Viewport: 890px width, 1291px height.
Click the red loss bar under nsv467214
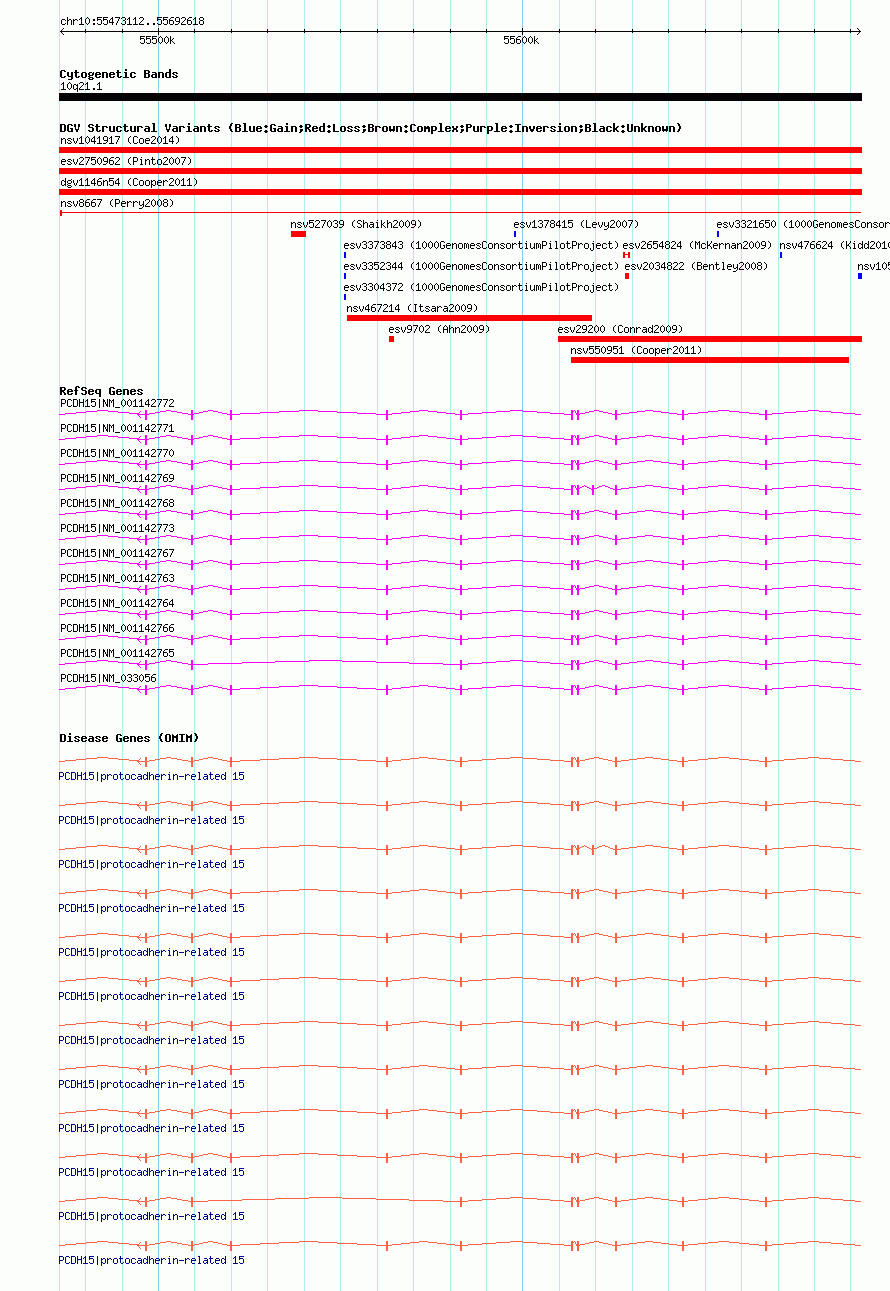pyautogui.click(x=469, y=318)
